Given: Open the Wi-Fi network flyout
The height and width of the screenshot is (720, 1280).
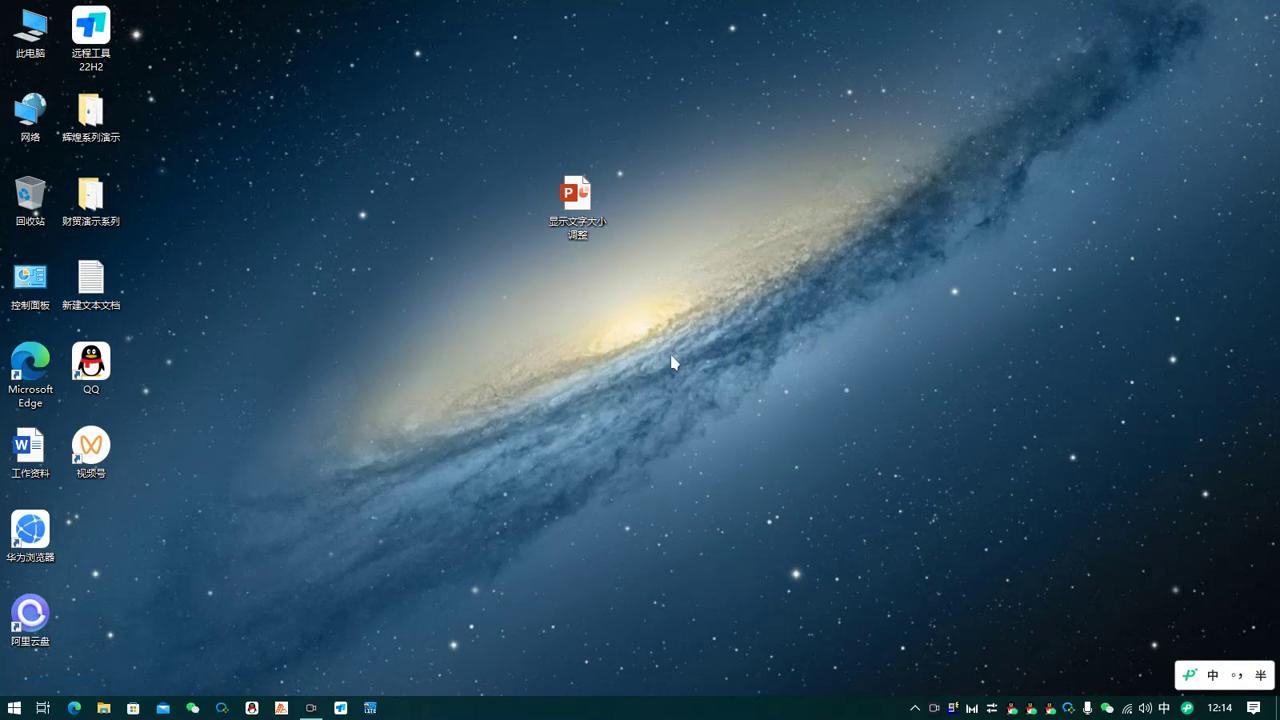Looking at the screenshot, I should coord(1127,708).
